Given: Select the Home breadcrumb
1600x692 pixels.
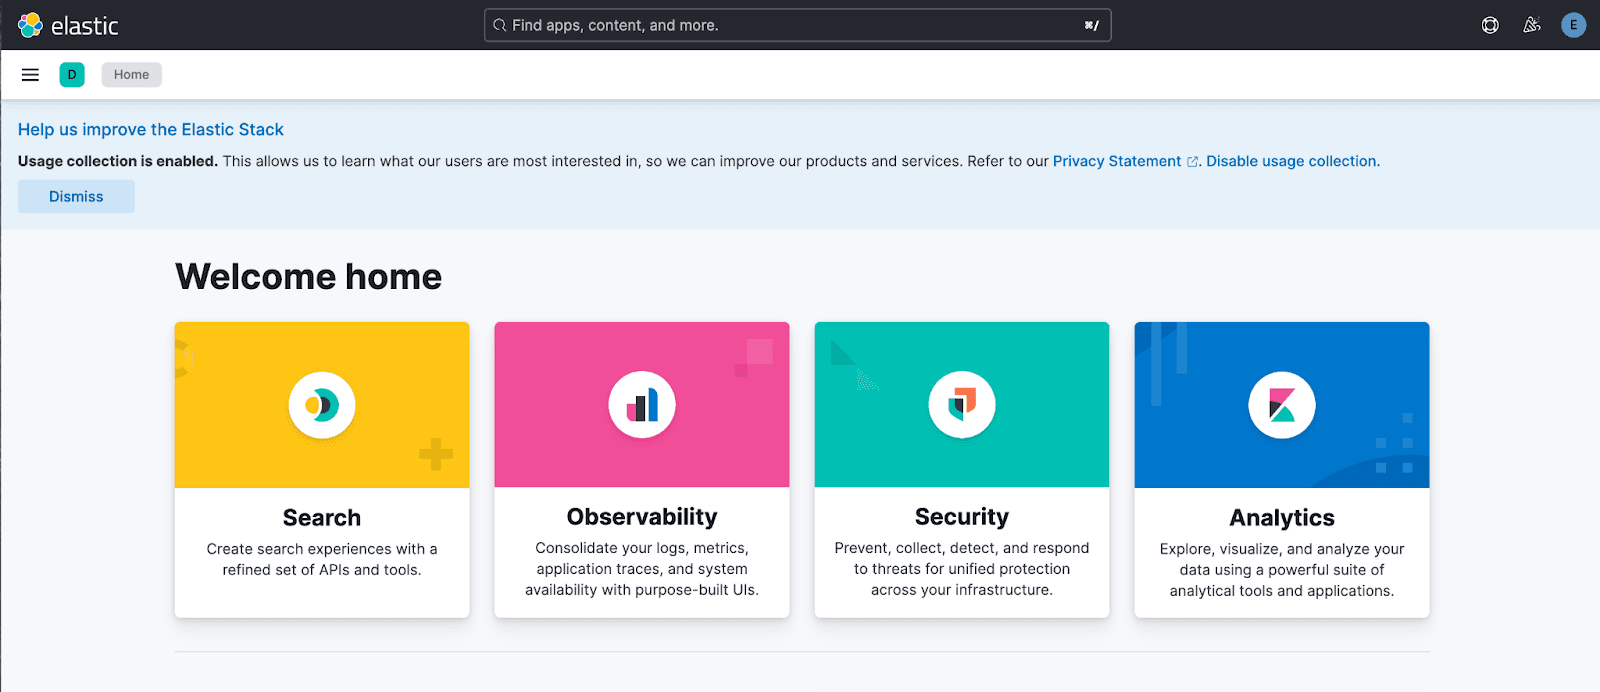Looking at the screenshot, I should [x=131, y=75].
